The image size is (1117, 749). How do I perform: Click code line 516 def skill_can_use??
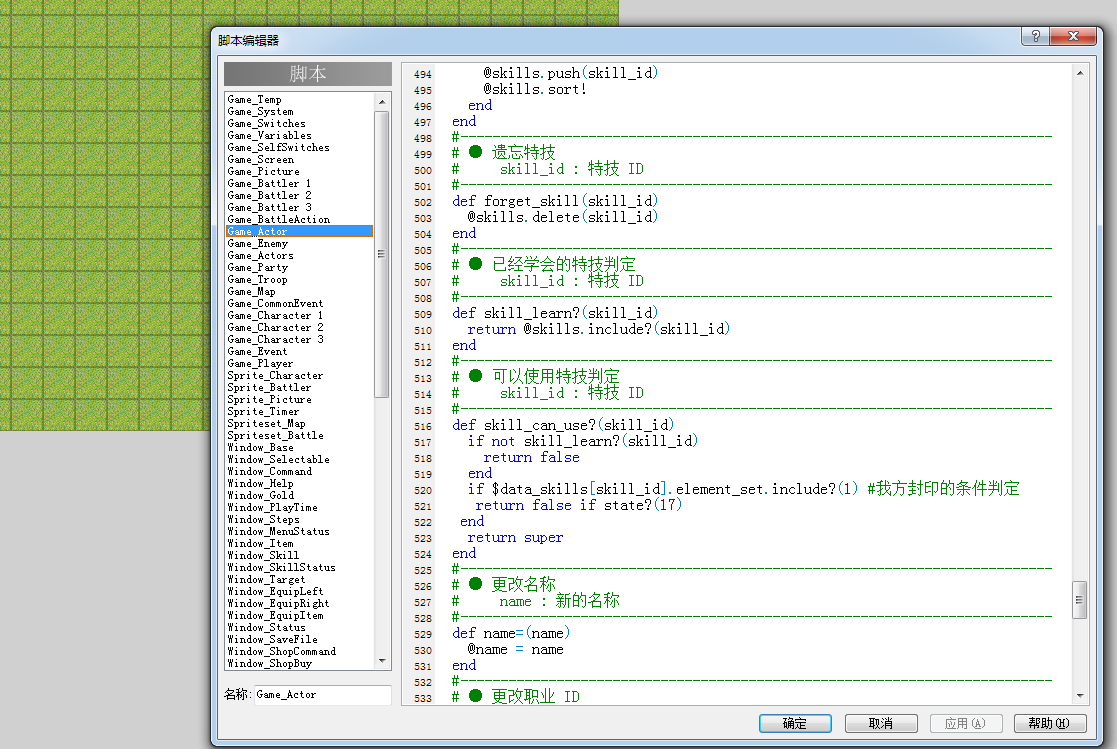click(x=563, y=425)
